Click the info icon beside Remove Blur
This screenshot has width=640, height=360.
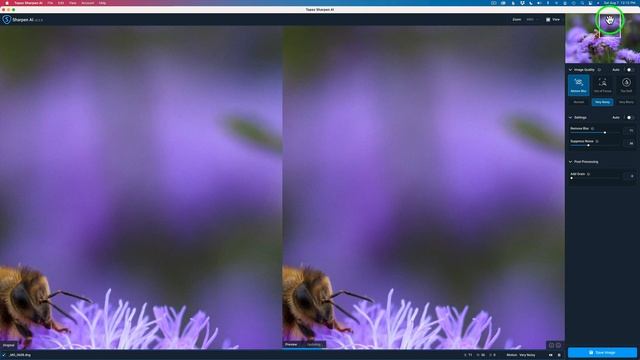[593, 129]
